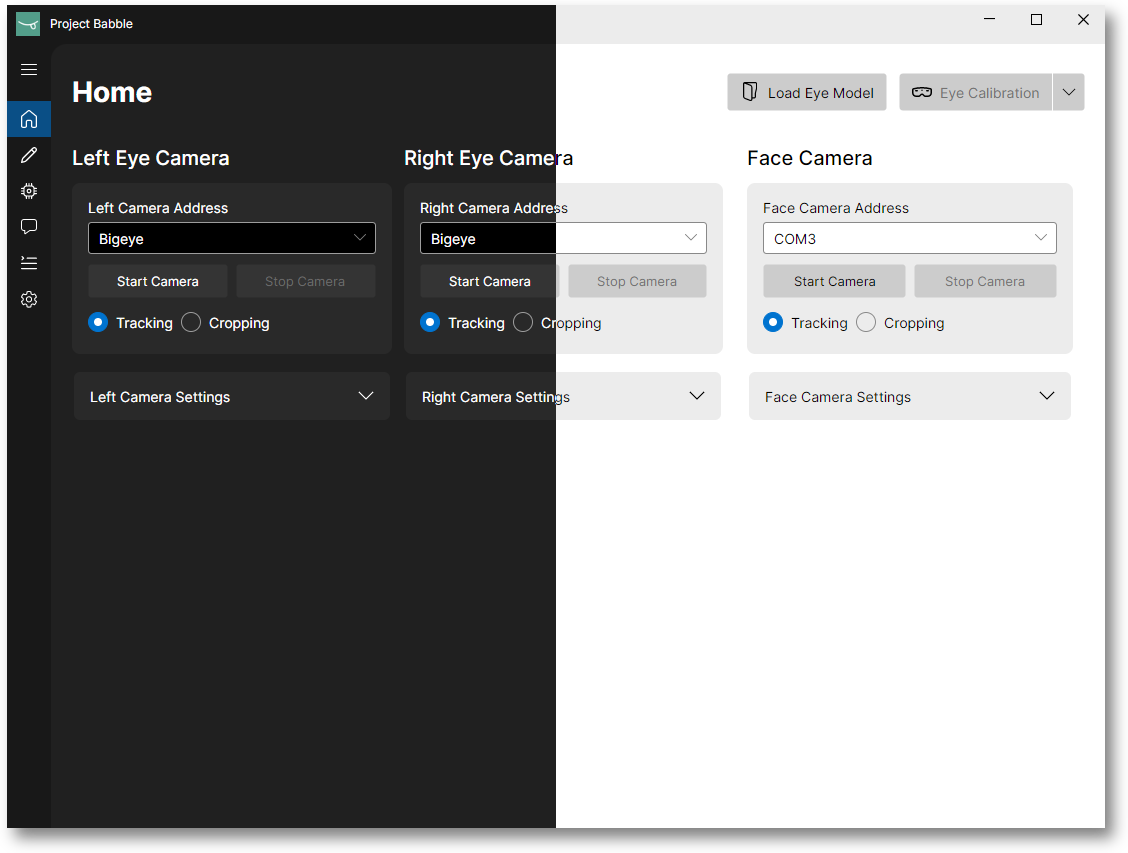Image resolution: width=1128 pixels, height=853 pixels.
Task: Expand Right Camera Settings
Action: coord(563,396)
